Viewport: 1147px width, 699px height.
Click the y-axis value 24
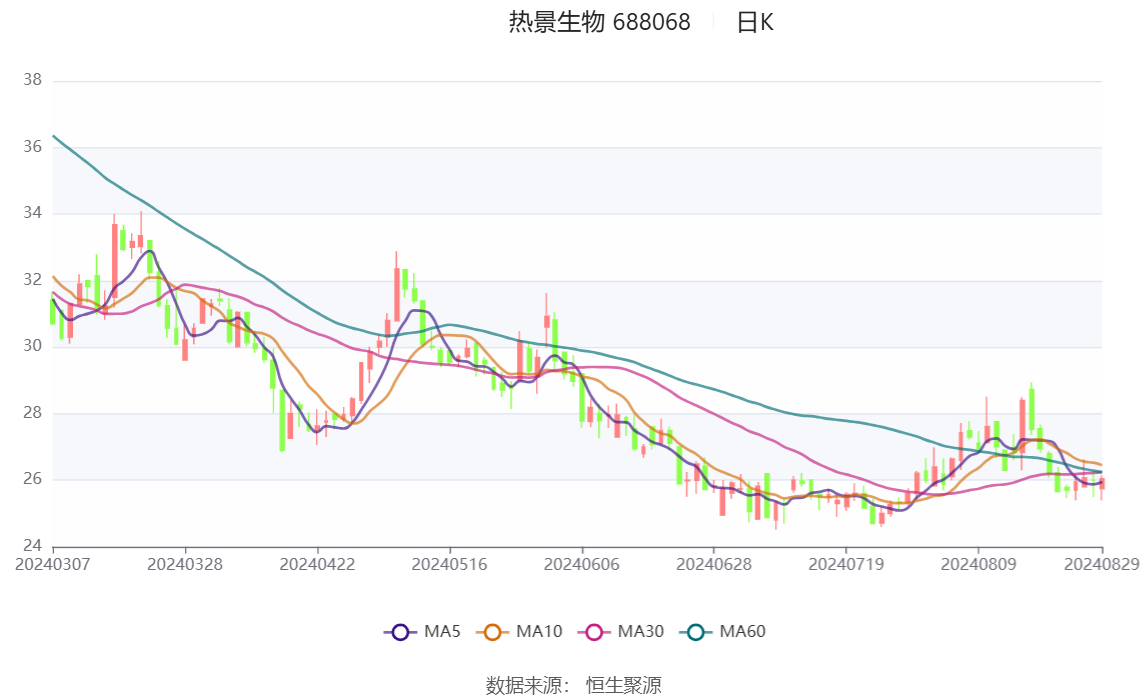click(32, 545)
